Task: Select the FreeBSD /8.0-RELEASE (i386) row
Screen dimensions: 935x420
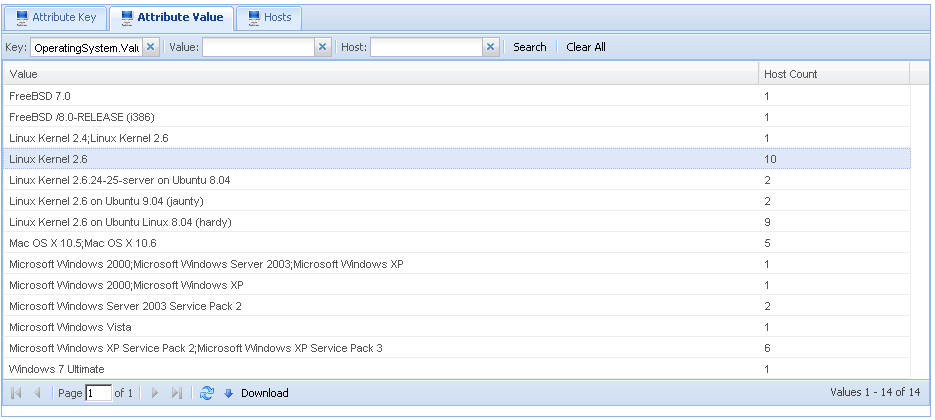Action: pyautogui.click(x=457, y=117)
